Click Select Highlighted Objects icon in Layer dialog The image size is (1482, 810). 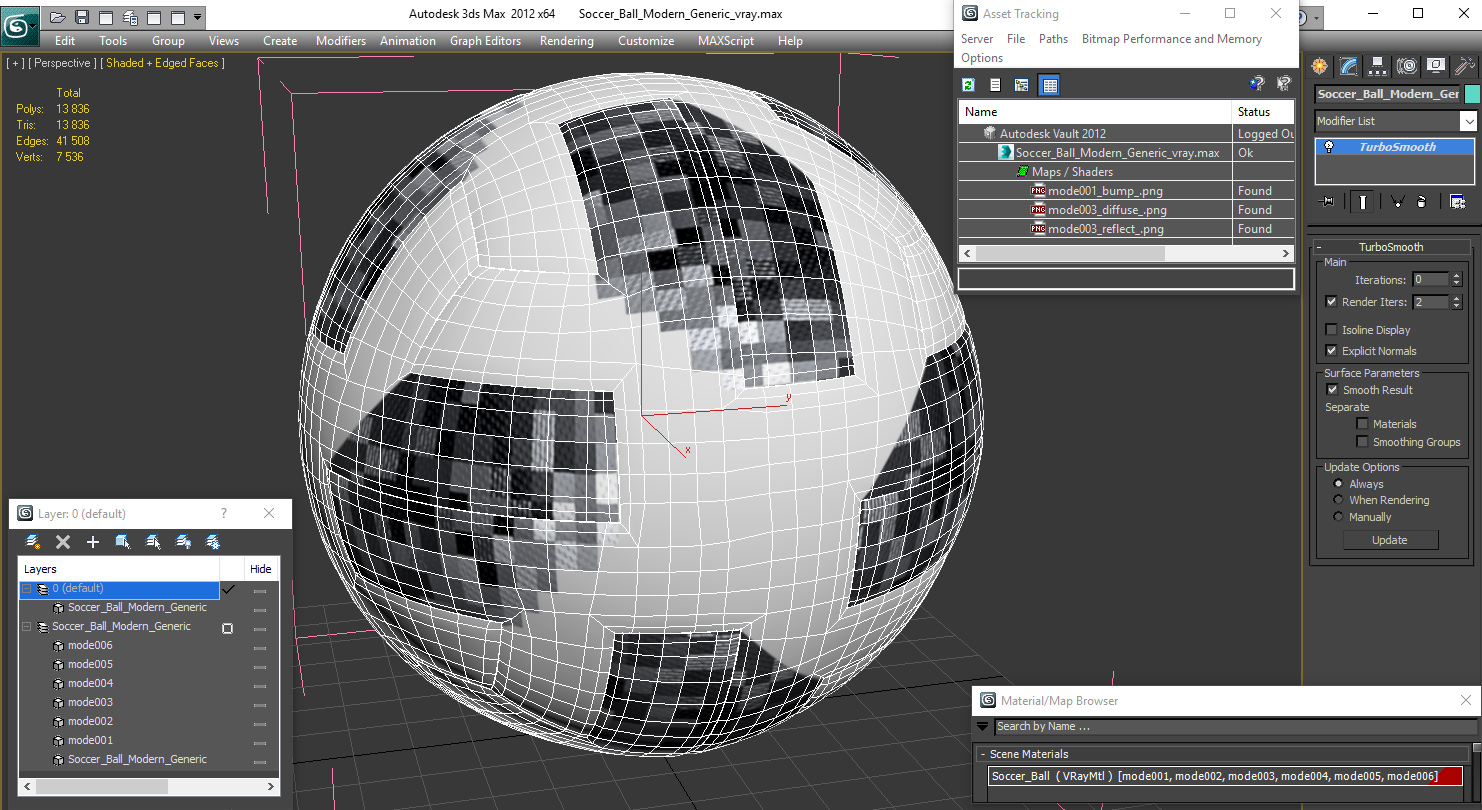[x=123, y=541]
